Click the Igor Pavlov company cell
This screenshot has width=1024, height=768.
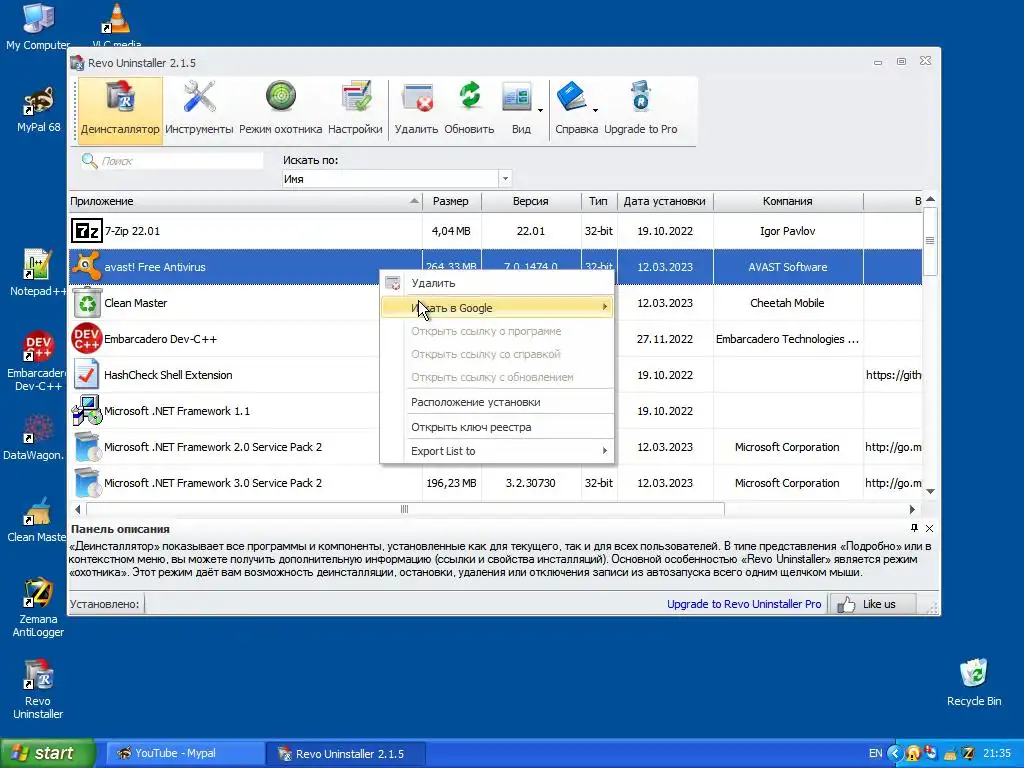788,231
